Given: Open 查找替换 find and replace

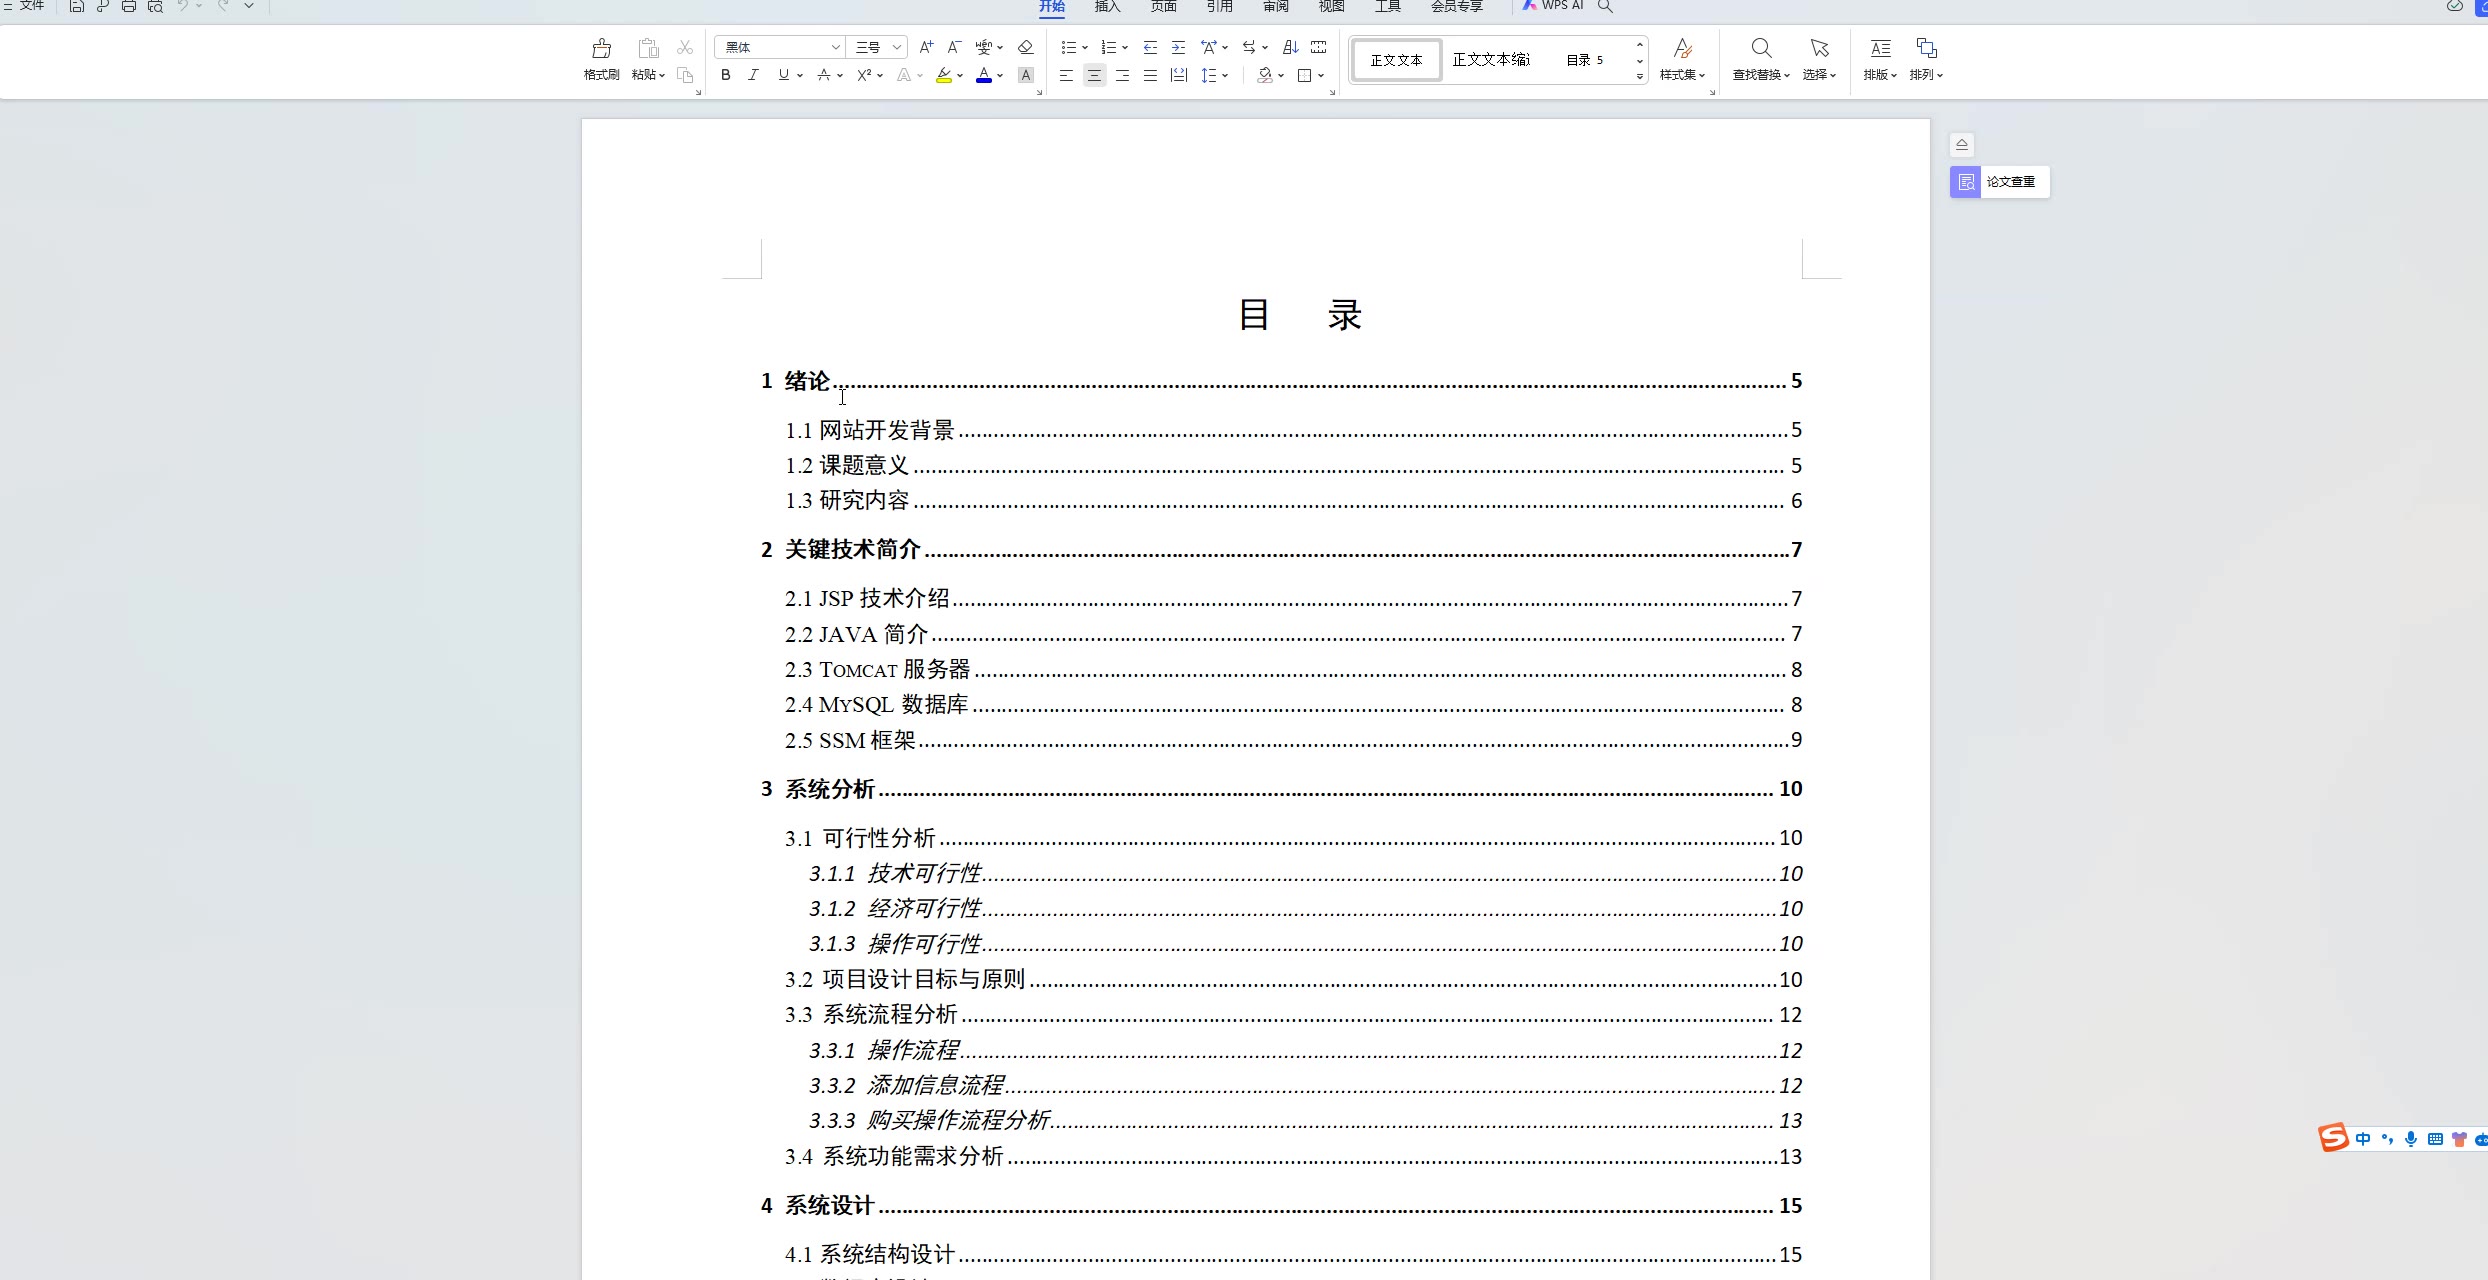Looking at the screenshot, I should pos(1761,59).
